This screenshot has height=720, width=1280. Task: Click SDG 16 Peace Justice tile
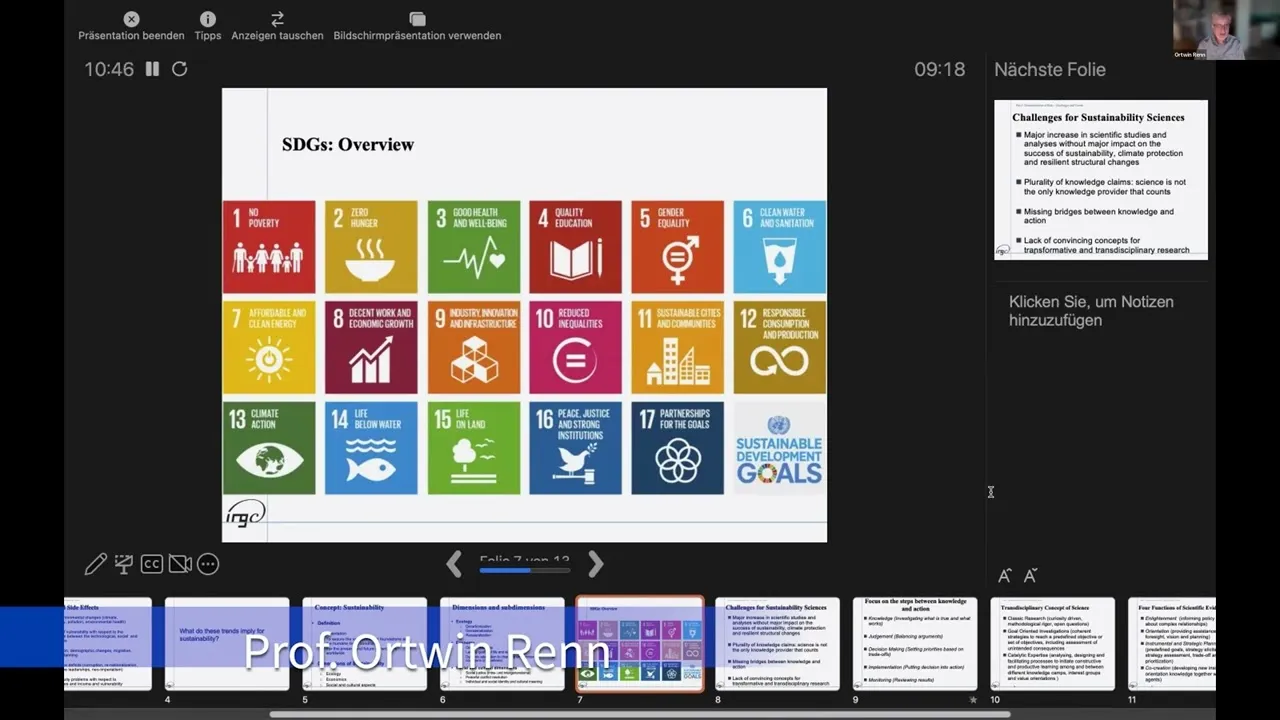pyautogui.click(x=575, y=448)
